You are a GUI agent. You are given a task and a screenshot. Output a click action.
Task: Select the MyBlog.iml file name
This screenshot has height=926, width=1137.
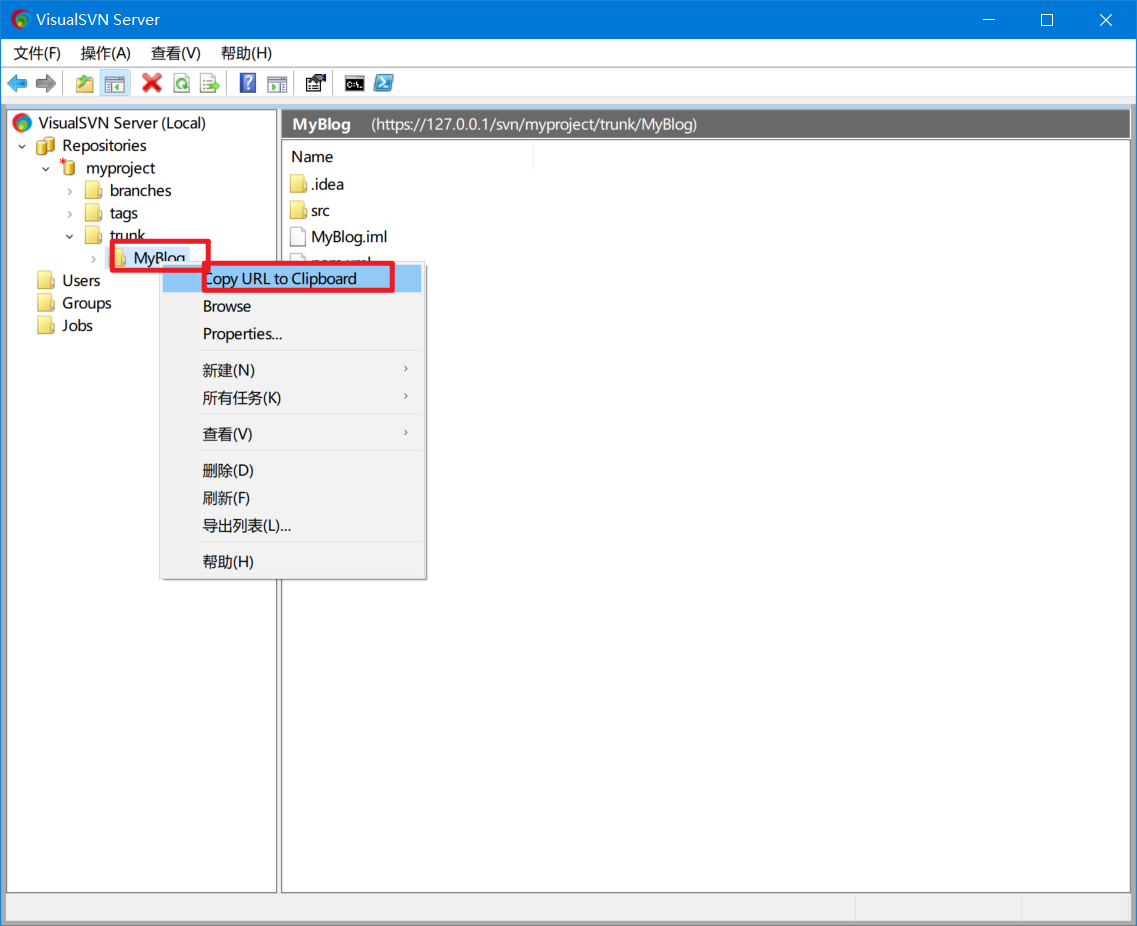pos(349,237)
